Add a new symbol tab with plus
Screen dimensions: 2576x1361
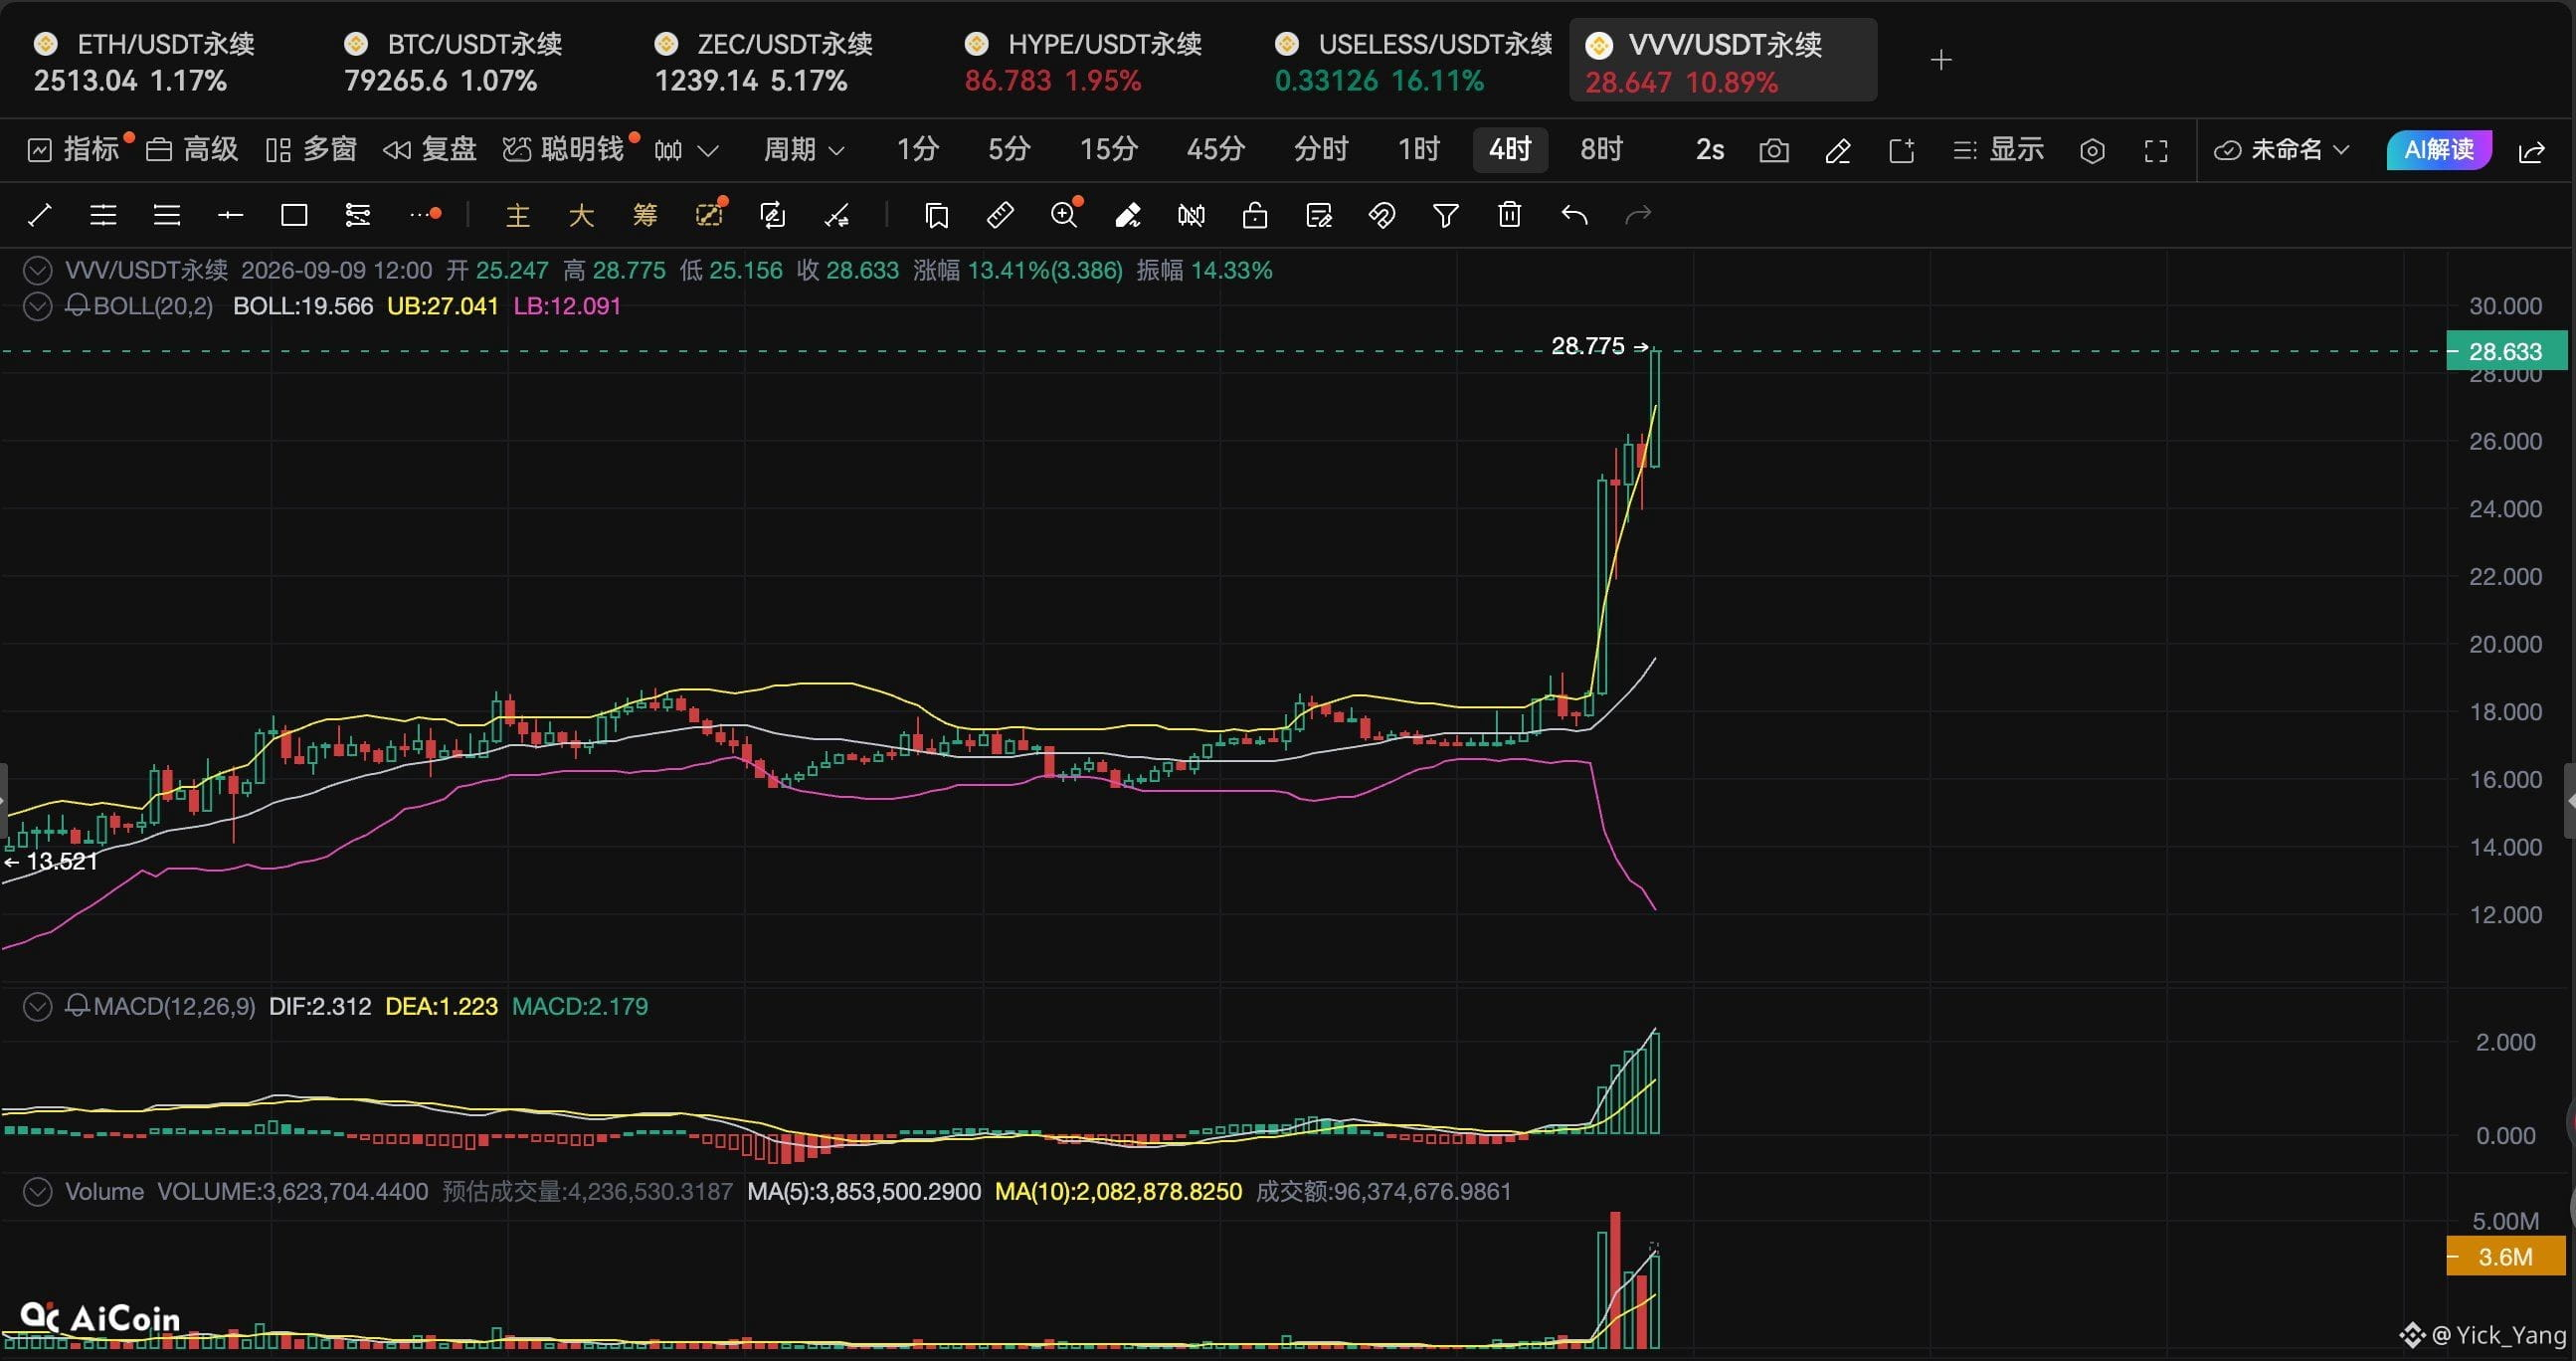point(1941,60)
